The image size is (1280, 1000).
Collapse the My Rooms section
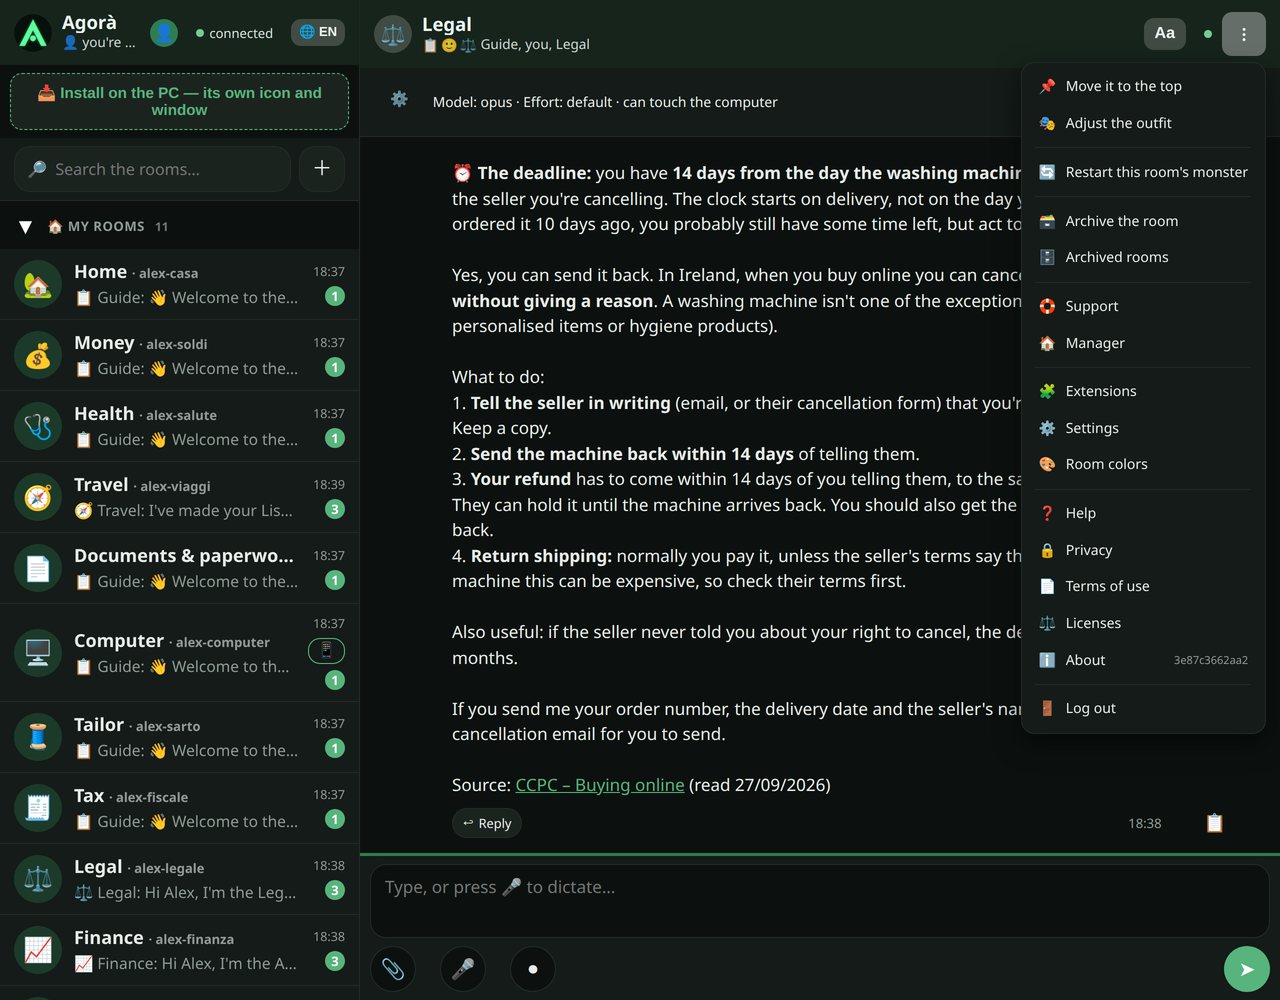[x=26, y=227]
